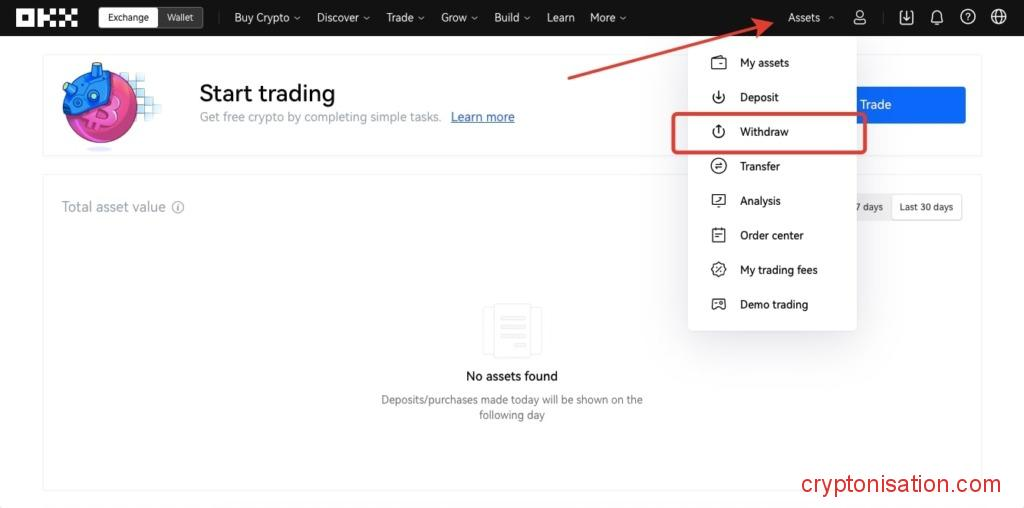Viewport: 1024px width, 508px height.
Task: Select Last 30 days range
Action: click(x=926, y=207)
